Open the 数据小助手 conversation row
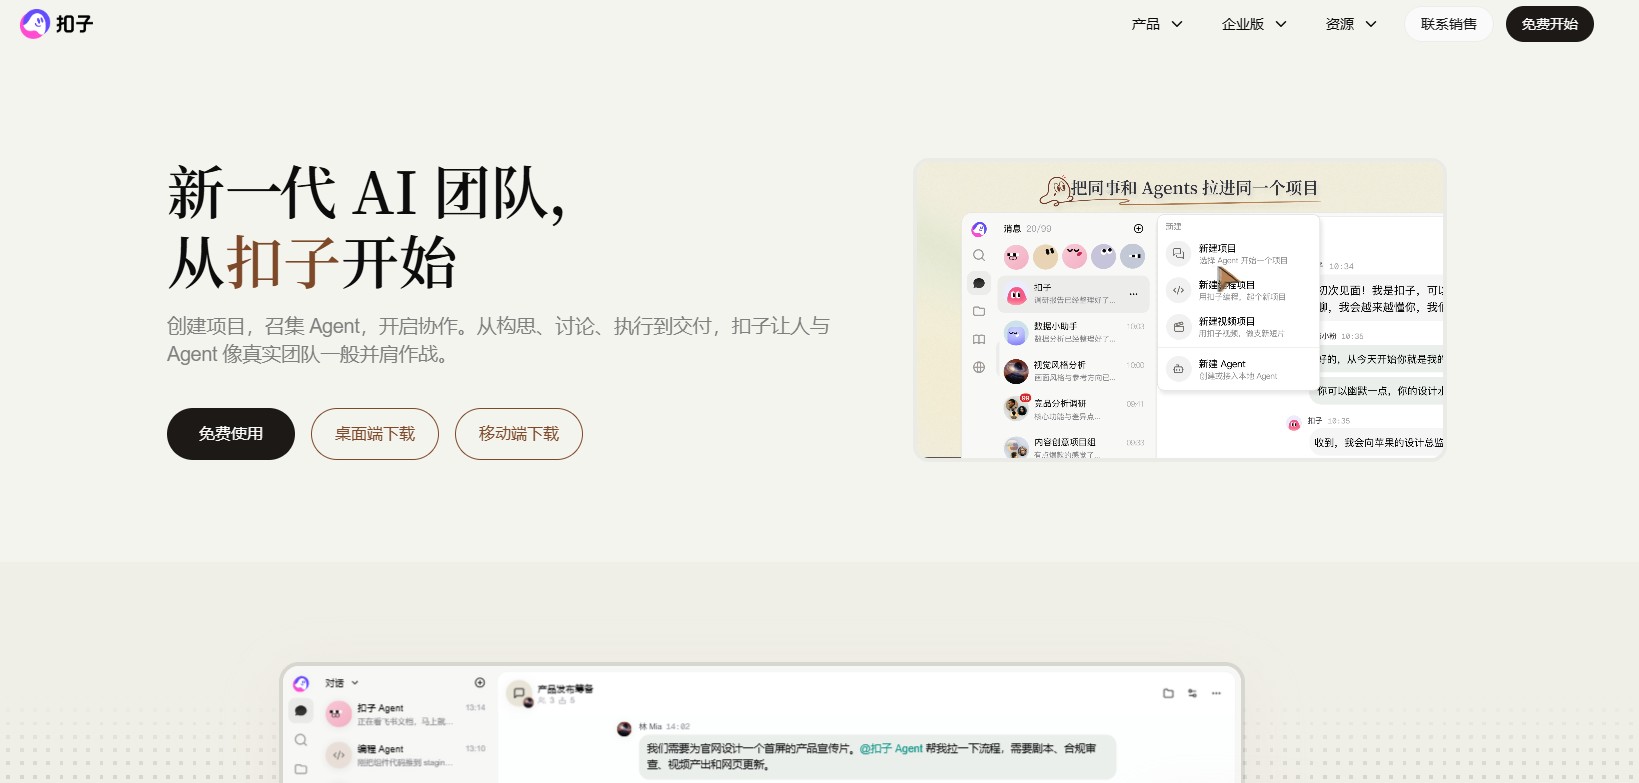 click(1075, 332)
